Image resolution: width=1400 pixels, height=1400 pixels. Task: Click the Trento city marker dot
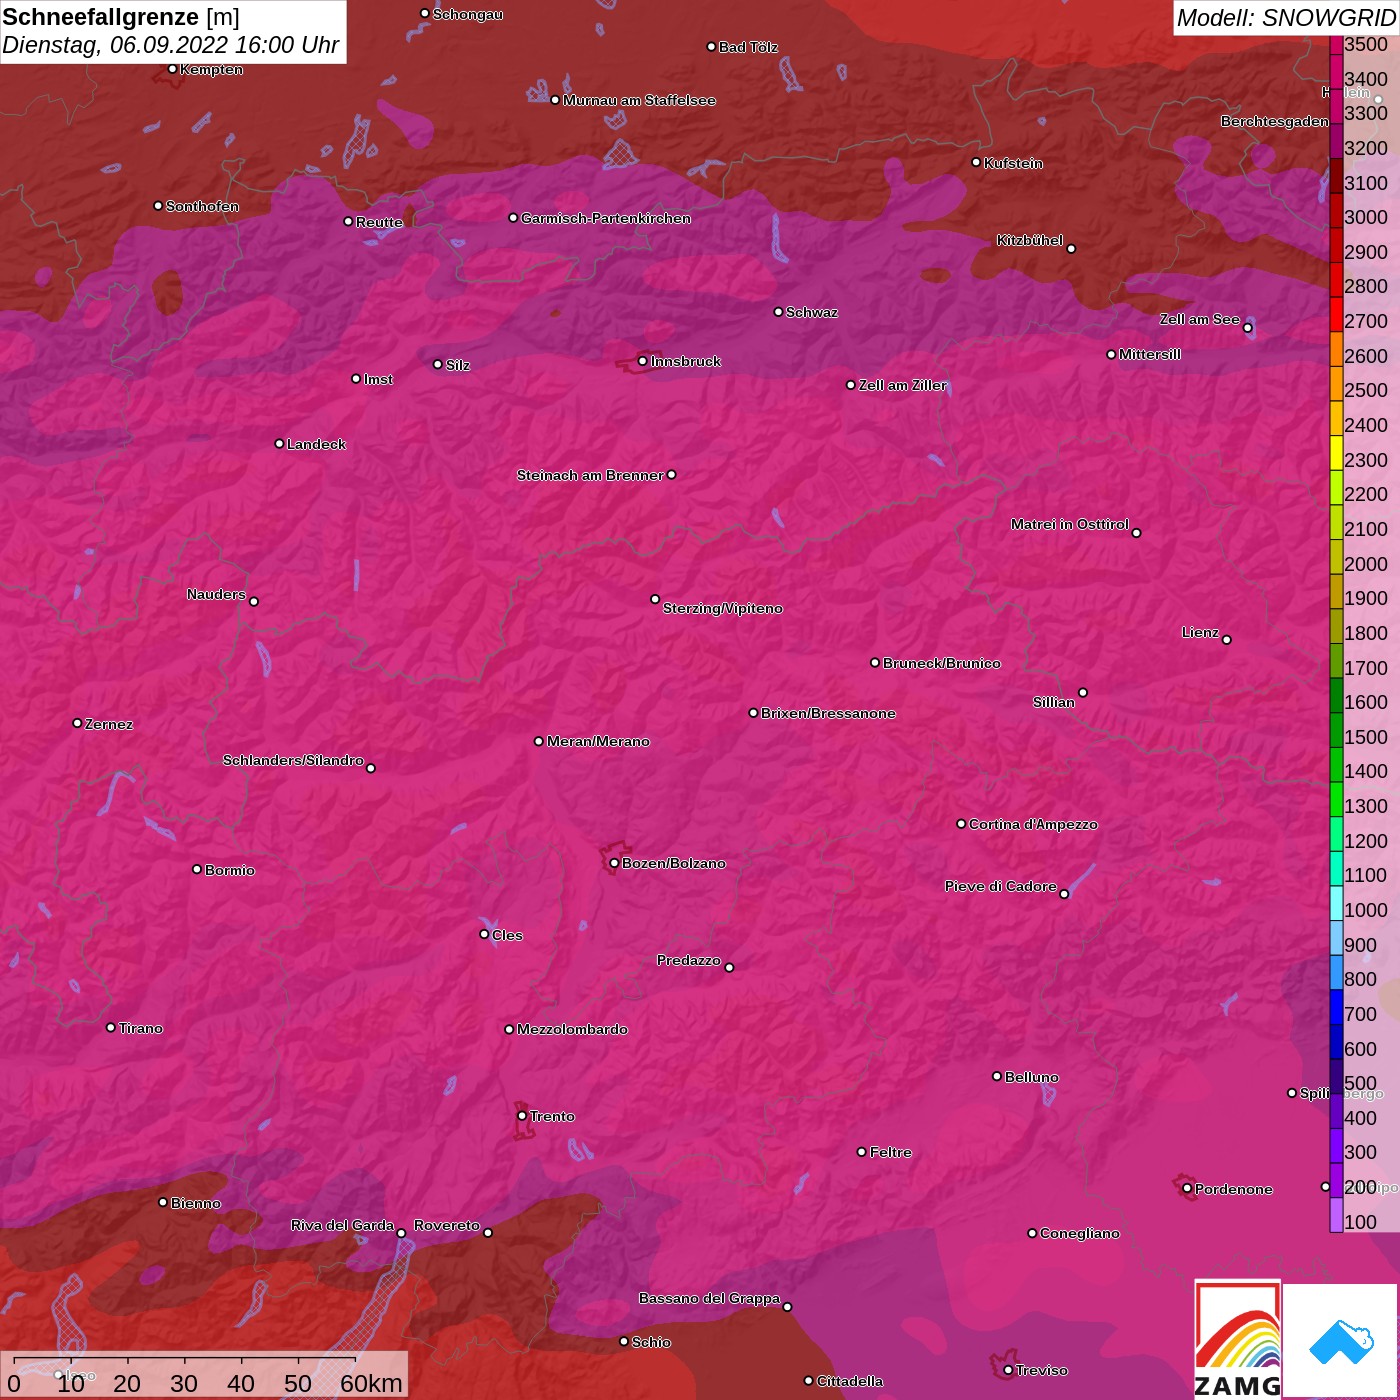click(x=522, y=1116)
